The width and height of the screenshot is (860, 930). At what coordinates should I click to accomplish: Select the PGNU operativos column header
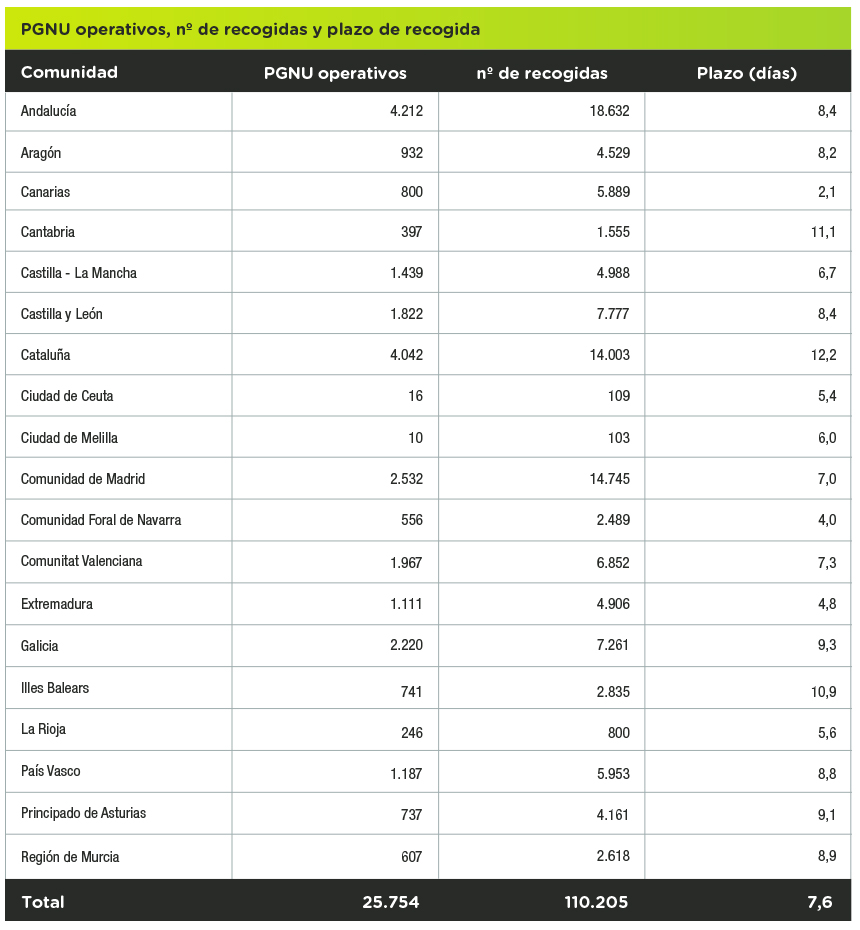[x=335, y=74]
